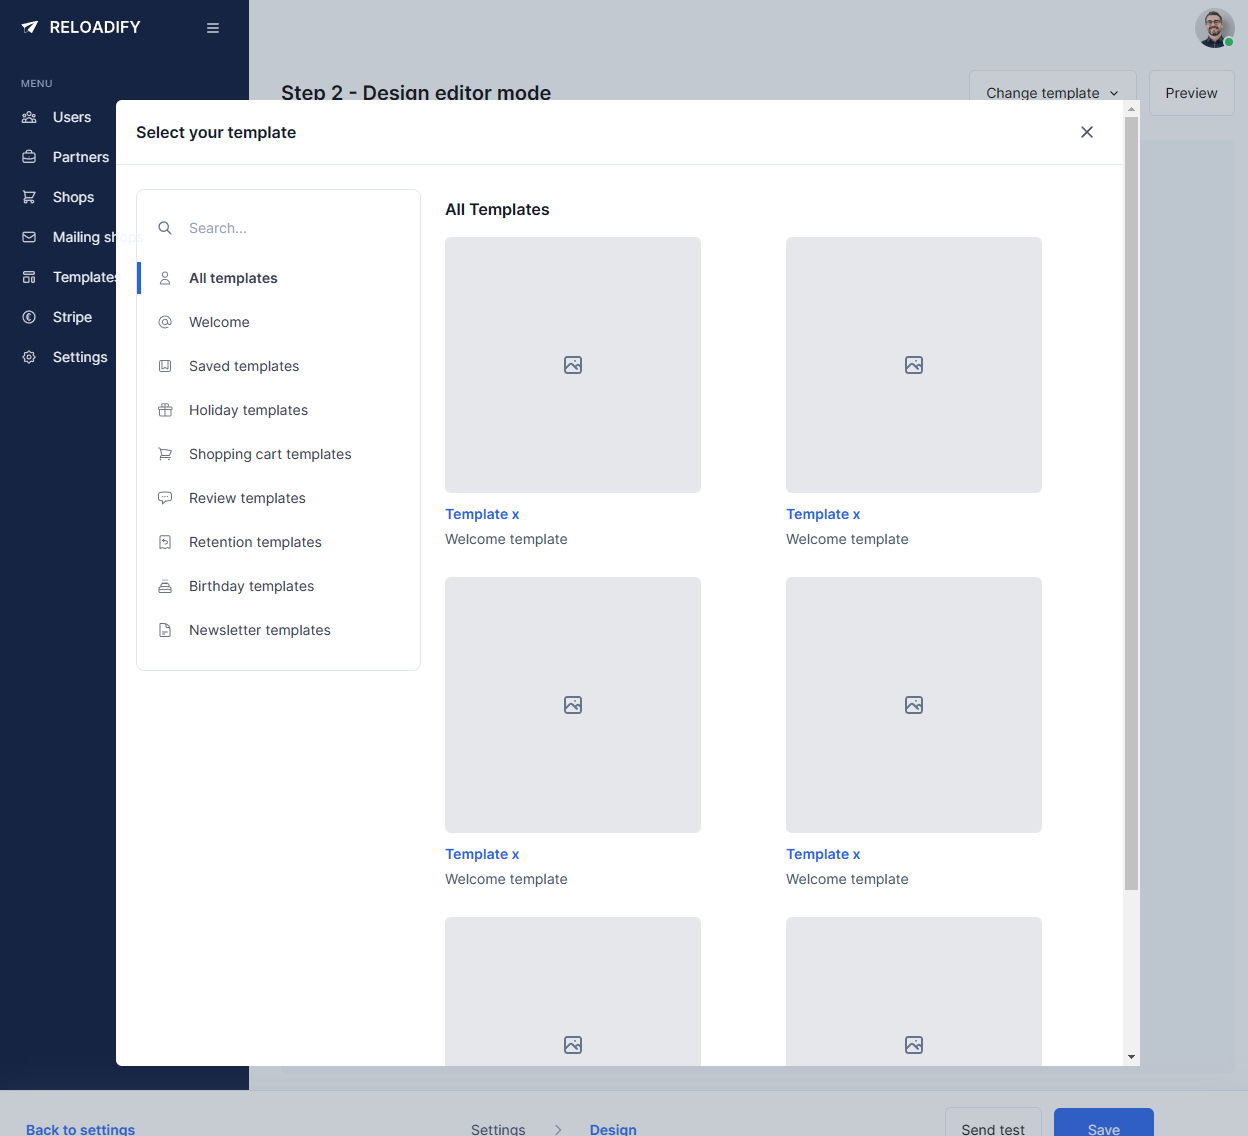Select the Review templates speech bubble icon
This screenshot has width=1248, height=1136.
point(165,498)
